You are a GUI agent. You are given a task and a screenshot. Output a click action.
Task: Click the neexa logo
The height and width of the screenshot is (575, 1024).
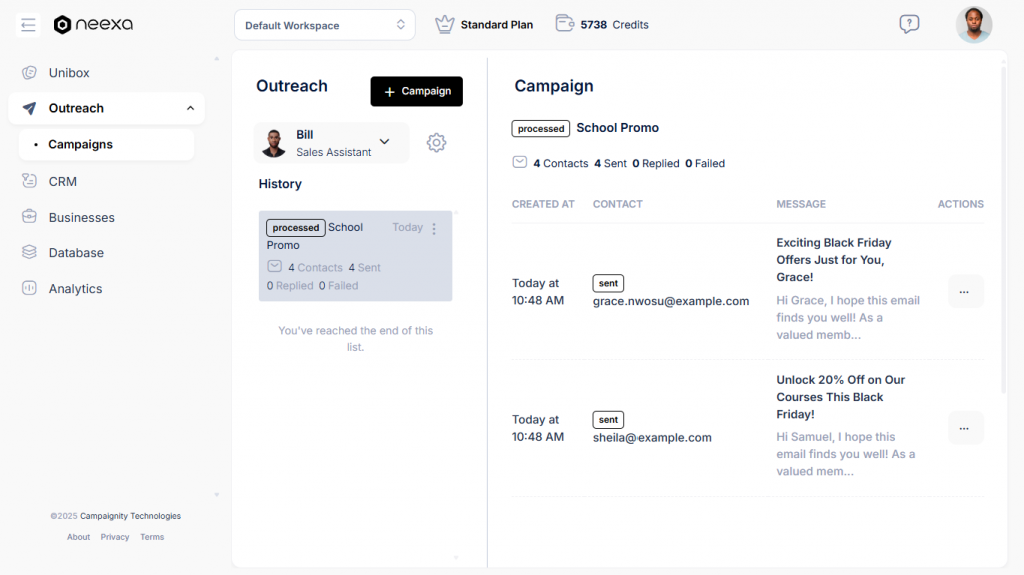pyautogui.click(x=93, y=25)
